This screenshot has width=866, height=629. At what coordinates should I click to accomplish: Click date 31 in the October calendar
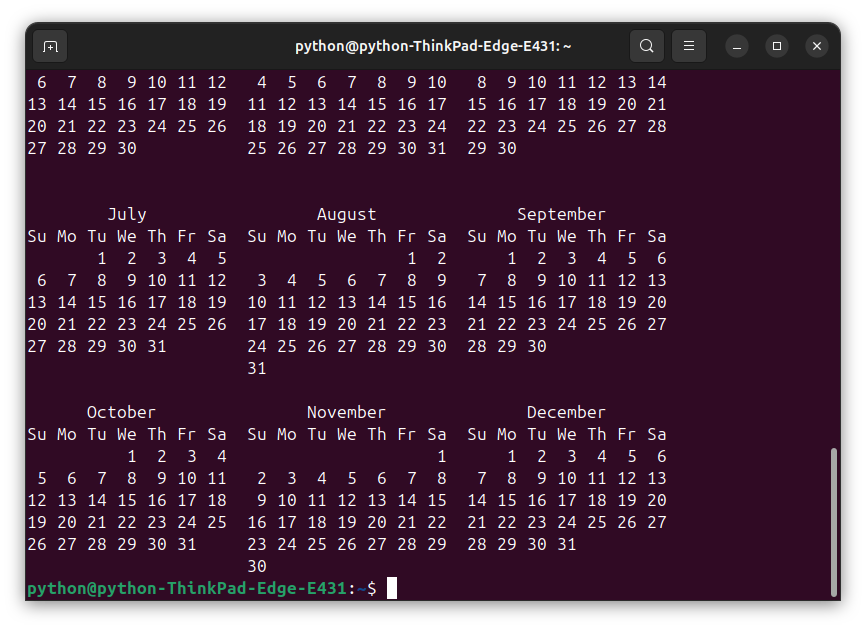click(x=187, y=545)
